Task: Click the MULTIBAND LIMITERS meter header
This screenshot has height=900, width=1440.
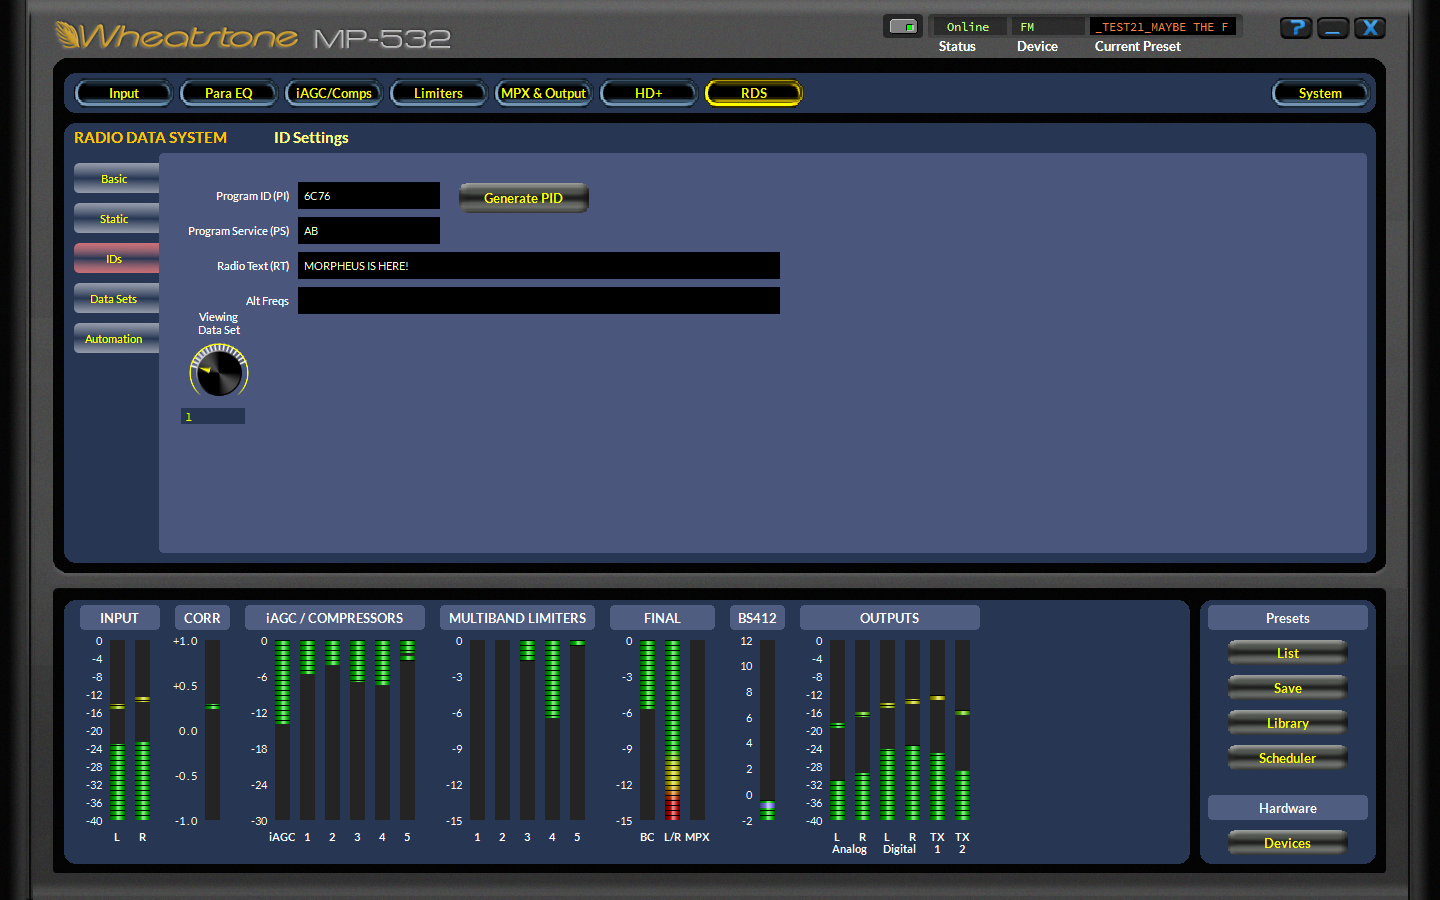Action: pyautogui.click(x=518, y=618)
